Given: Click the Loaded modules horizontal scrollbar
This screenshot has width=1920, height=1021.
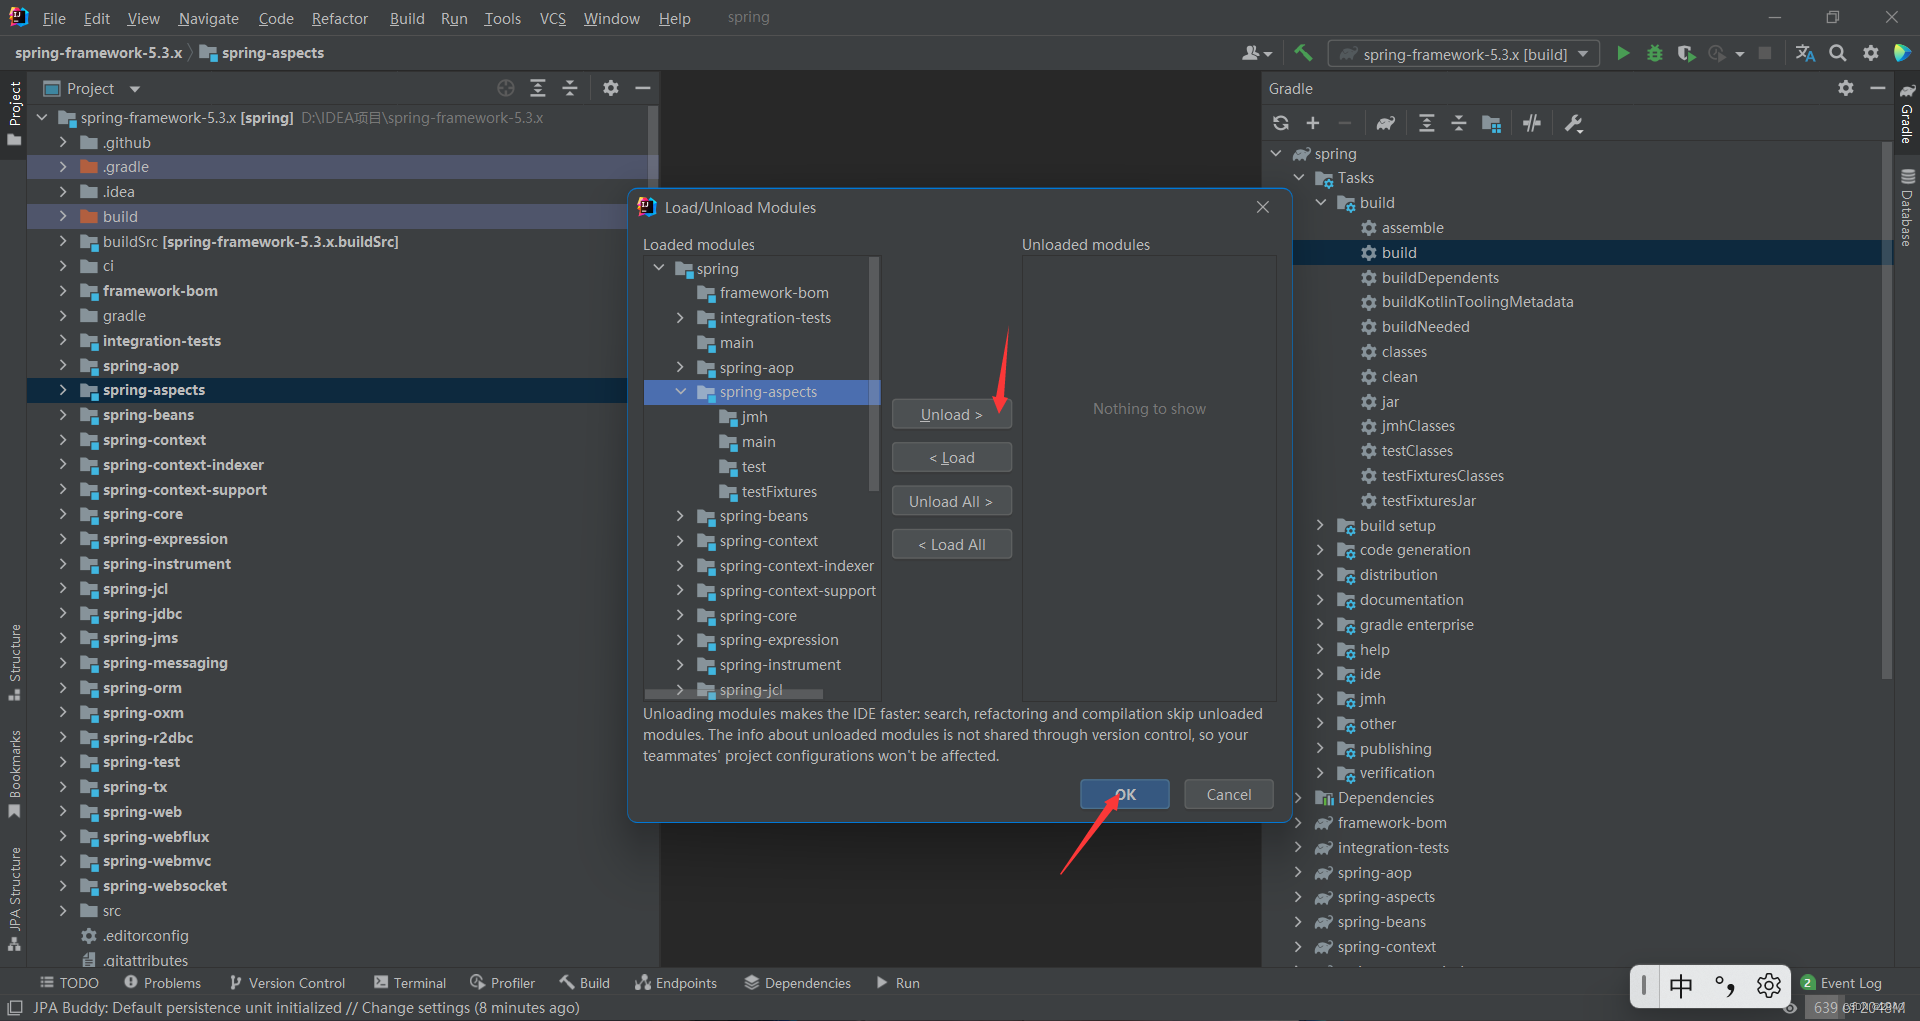Looking at the screenshot, I should coord(734,693).
